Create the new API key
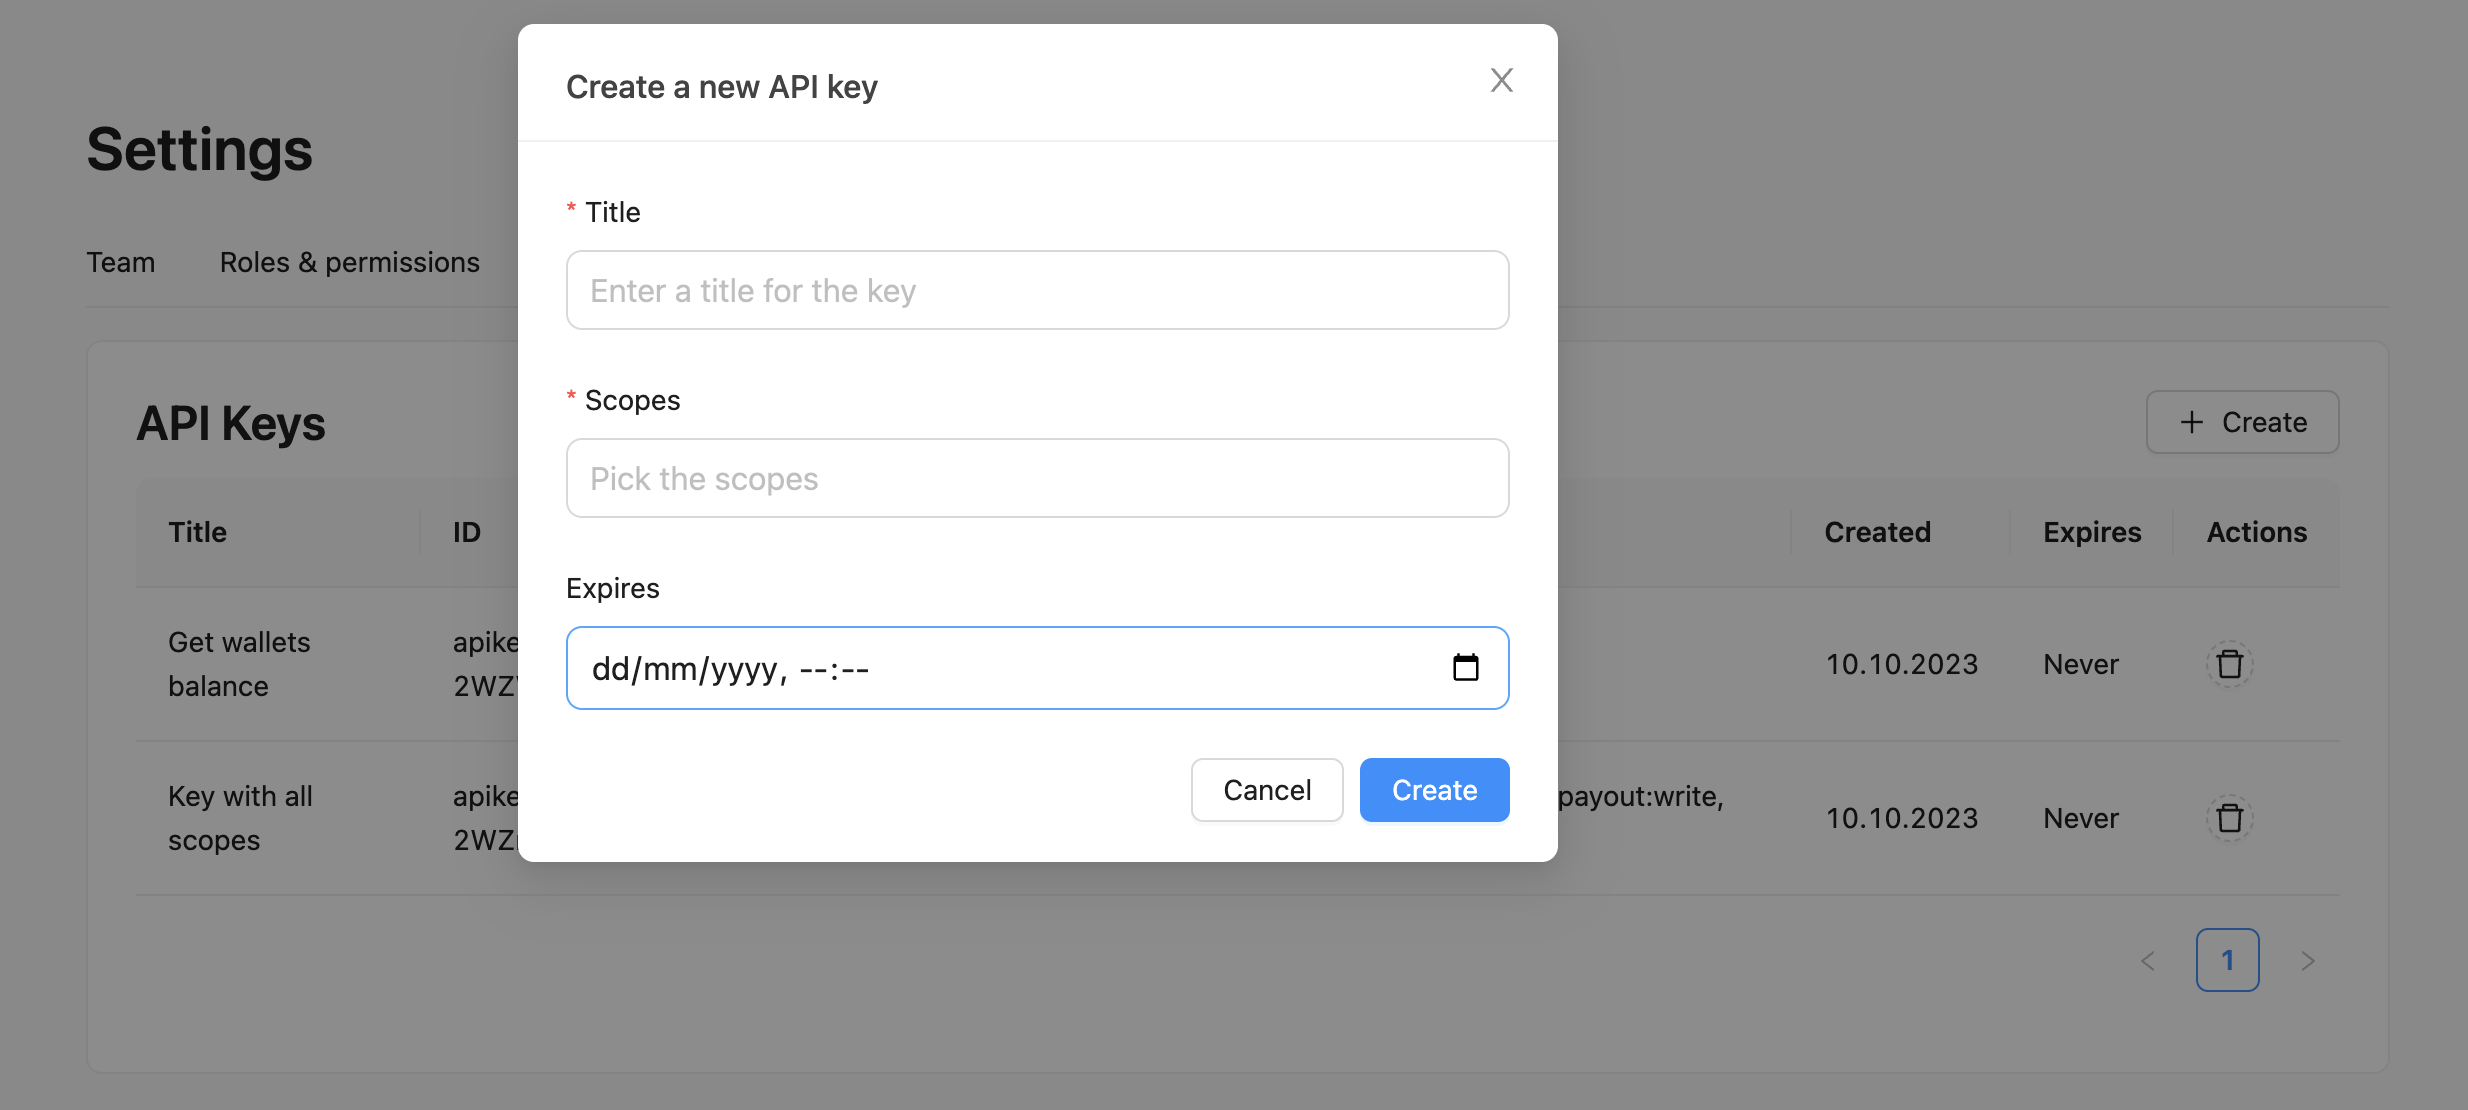The width and height of the screenshot is (2468, 1110). [x=1433, y=789]
